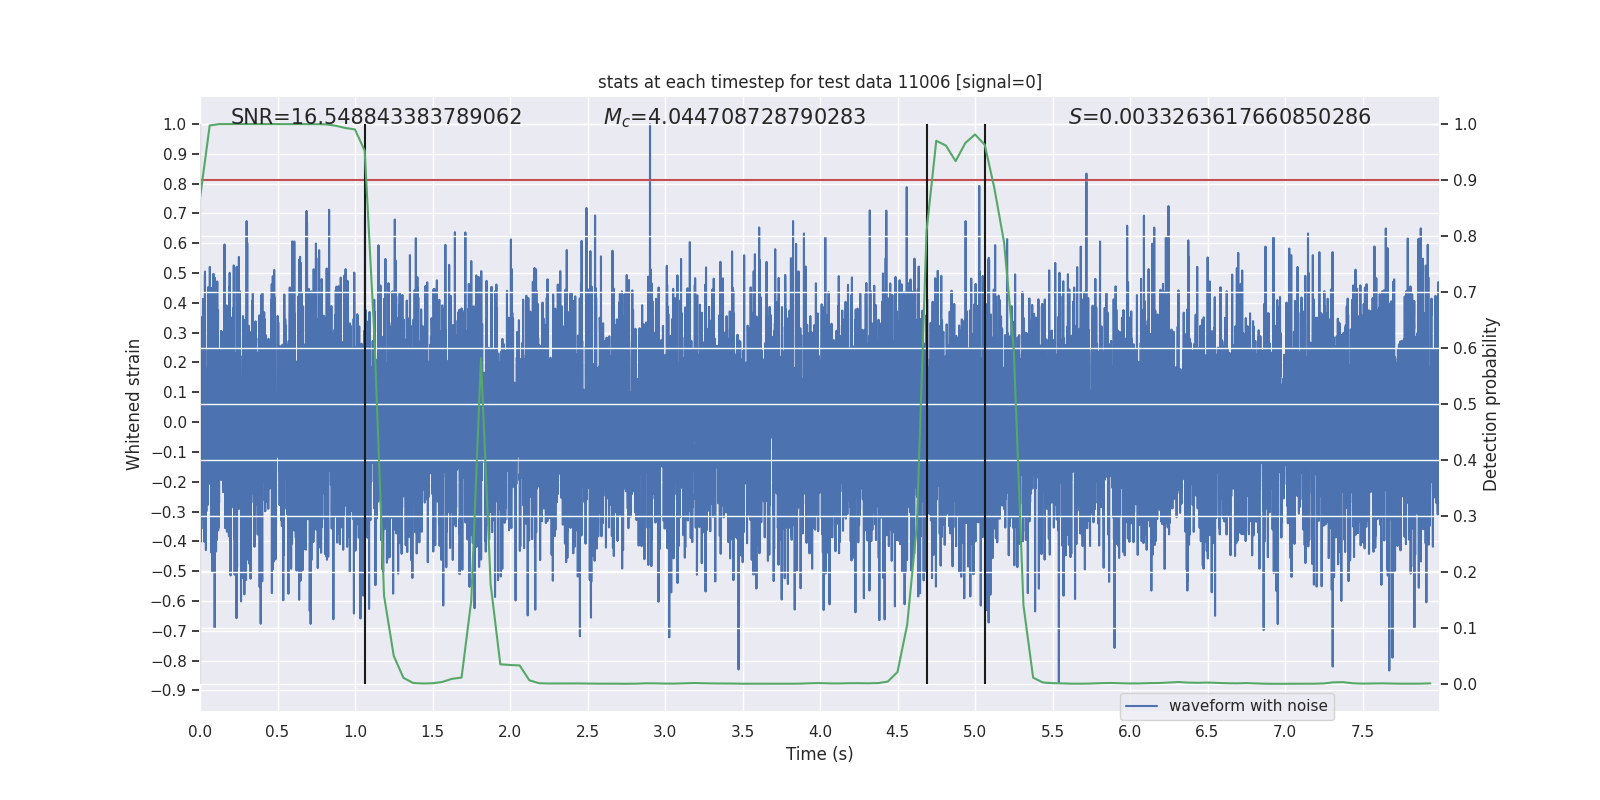Click the black vertical marker near 5.05 s
Screen dimensions: 1600x800
(985, 404)
